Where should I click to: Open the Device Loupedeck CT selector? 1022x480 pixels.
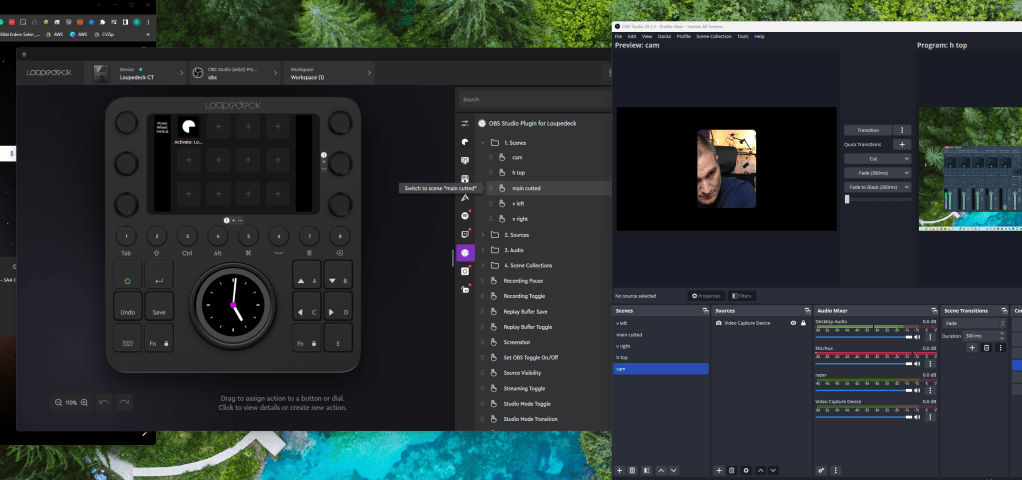136,73
